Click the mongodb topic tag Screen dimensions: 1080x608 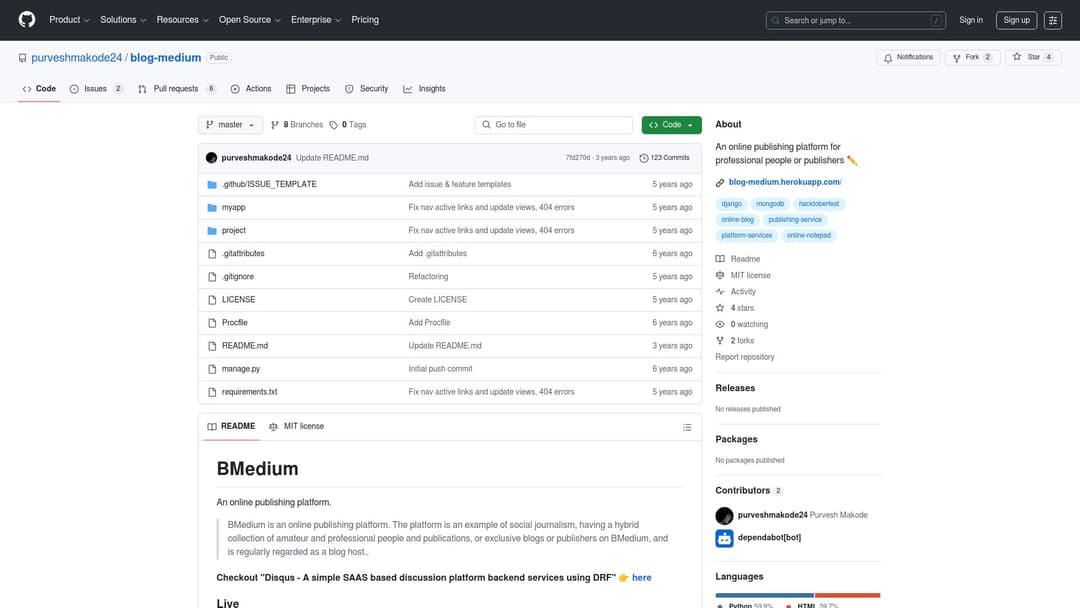click(x=770, y=205)
